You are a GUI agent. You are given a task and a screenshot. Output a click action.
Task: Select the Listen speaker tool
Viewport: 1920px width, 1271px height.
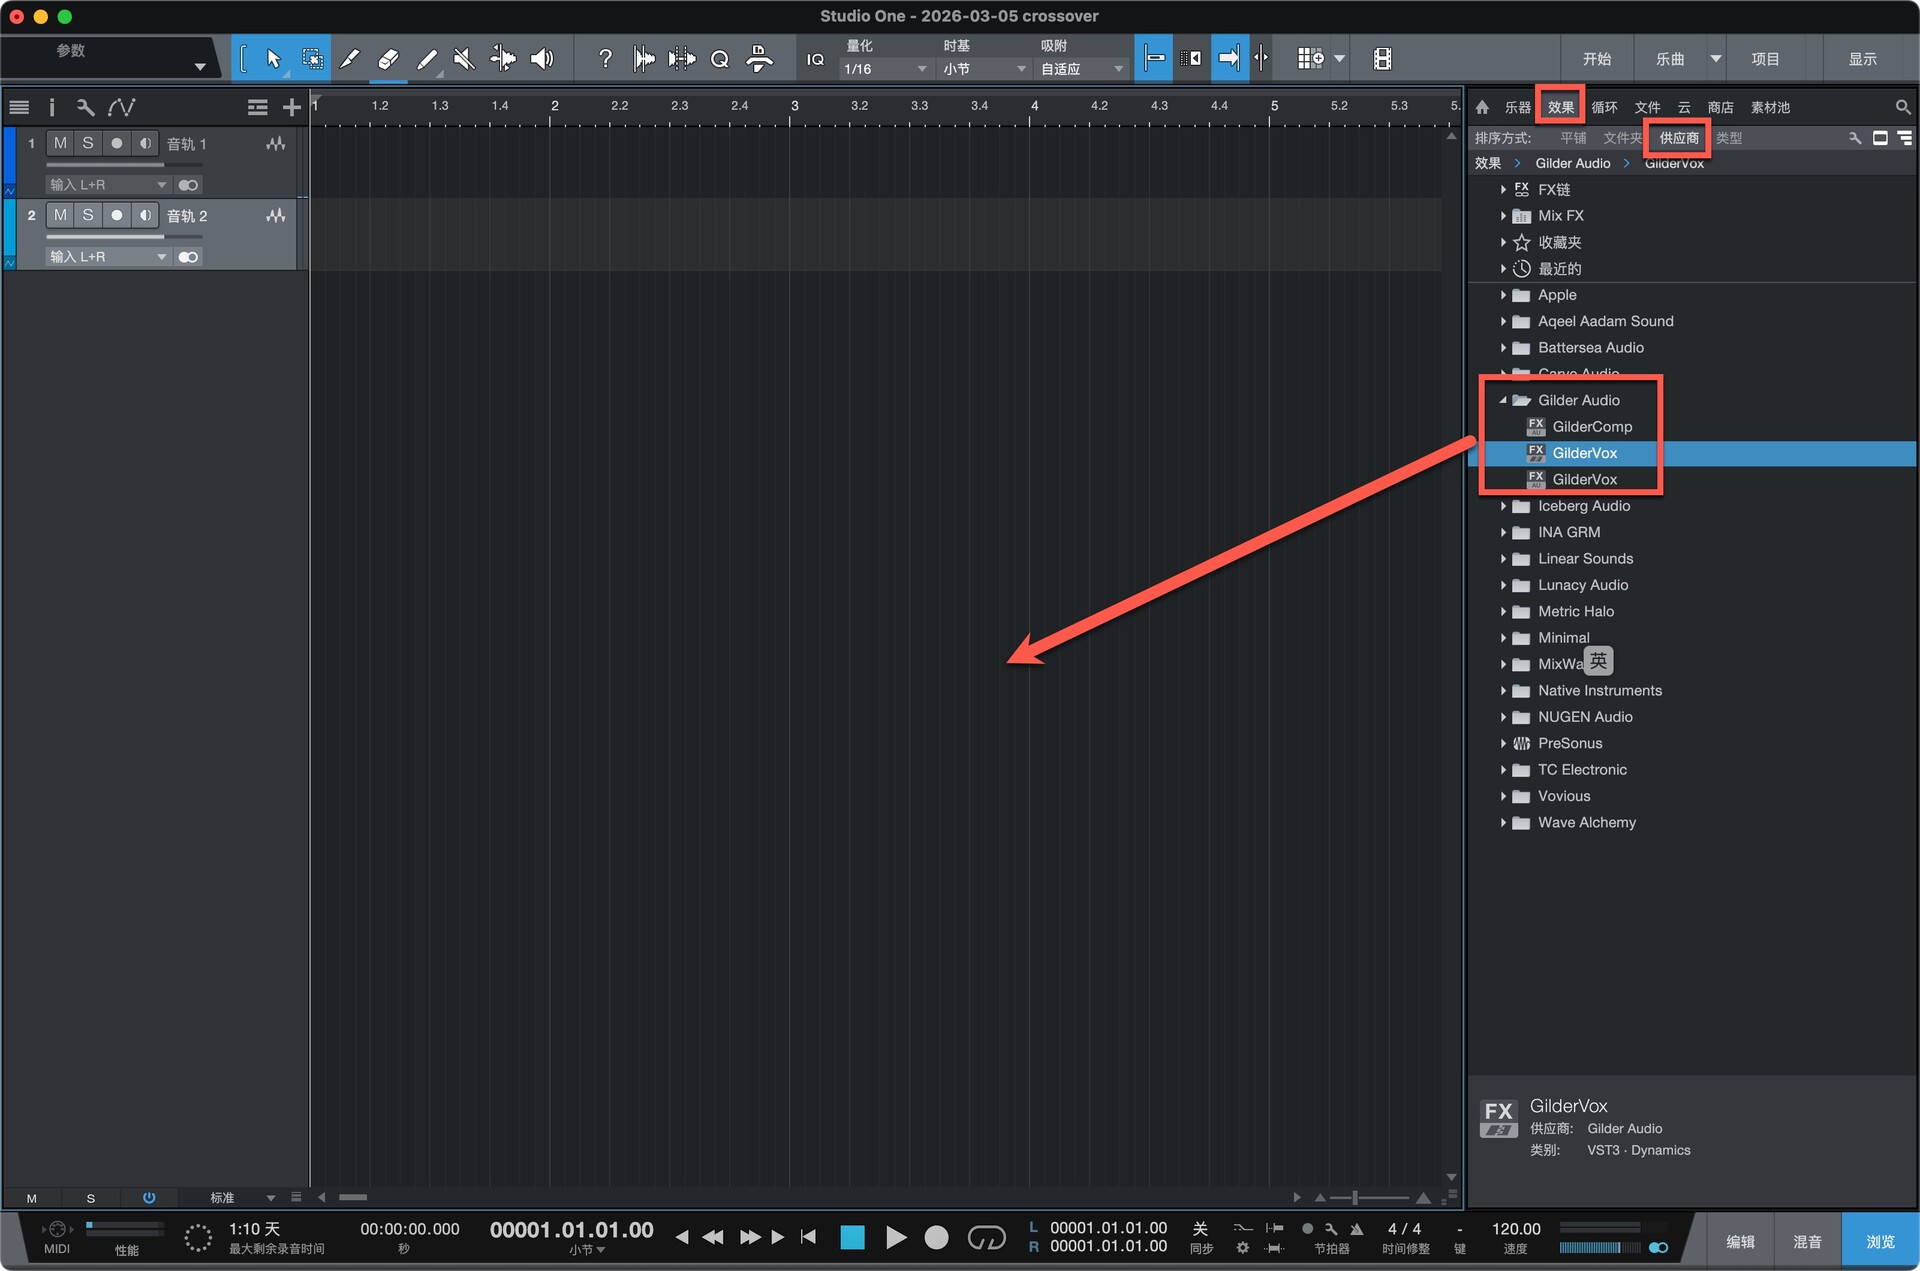point(542,59)
